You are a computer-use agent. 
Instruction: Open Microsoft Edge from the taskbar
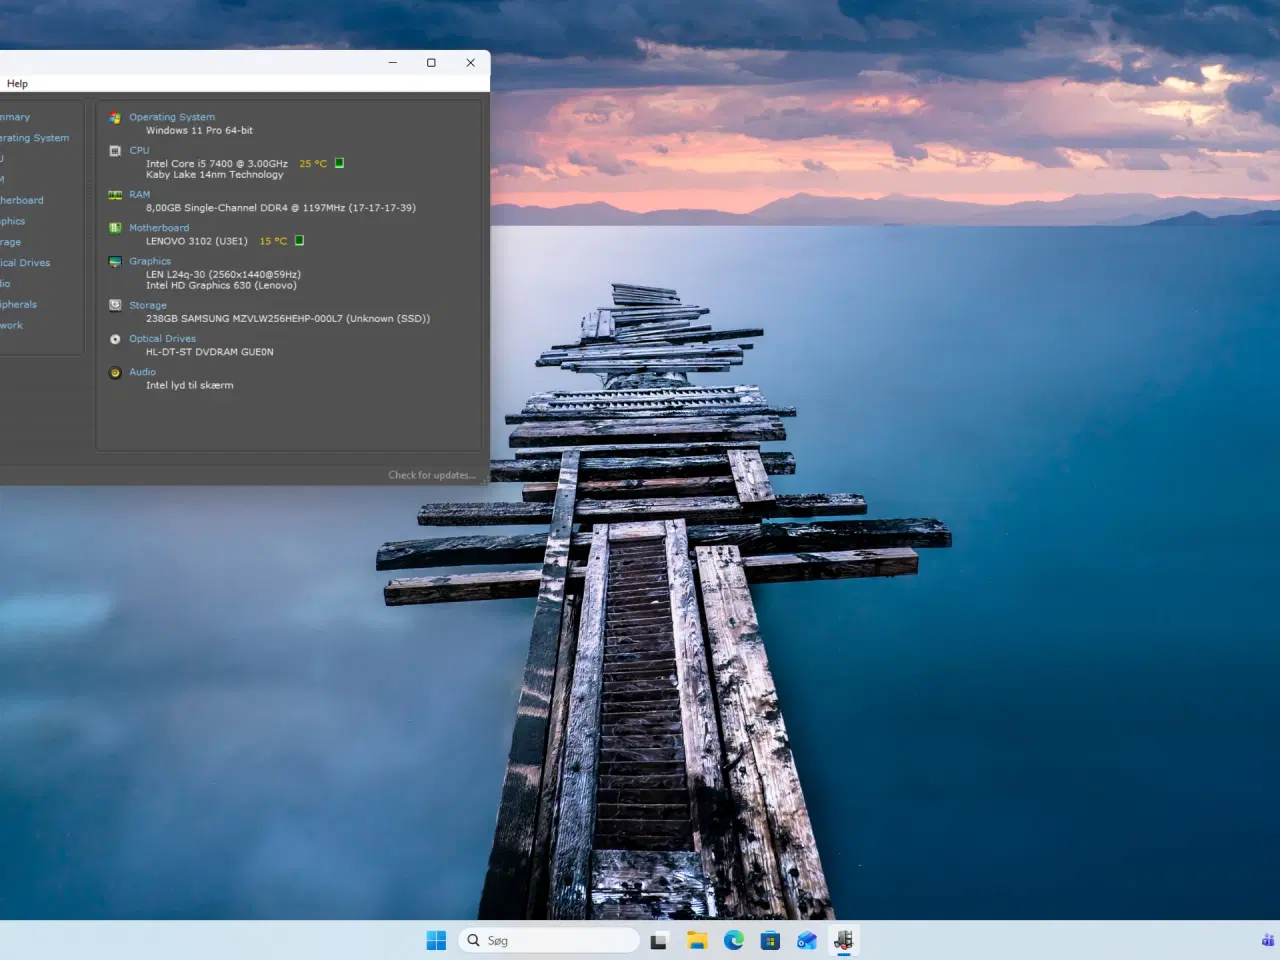734,940
